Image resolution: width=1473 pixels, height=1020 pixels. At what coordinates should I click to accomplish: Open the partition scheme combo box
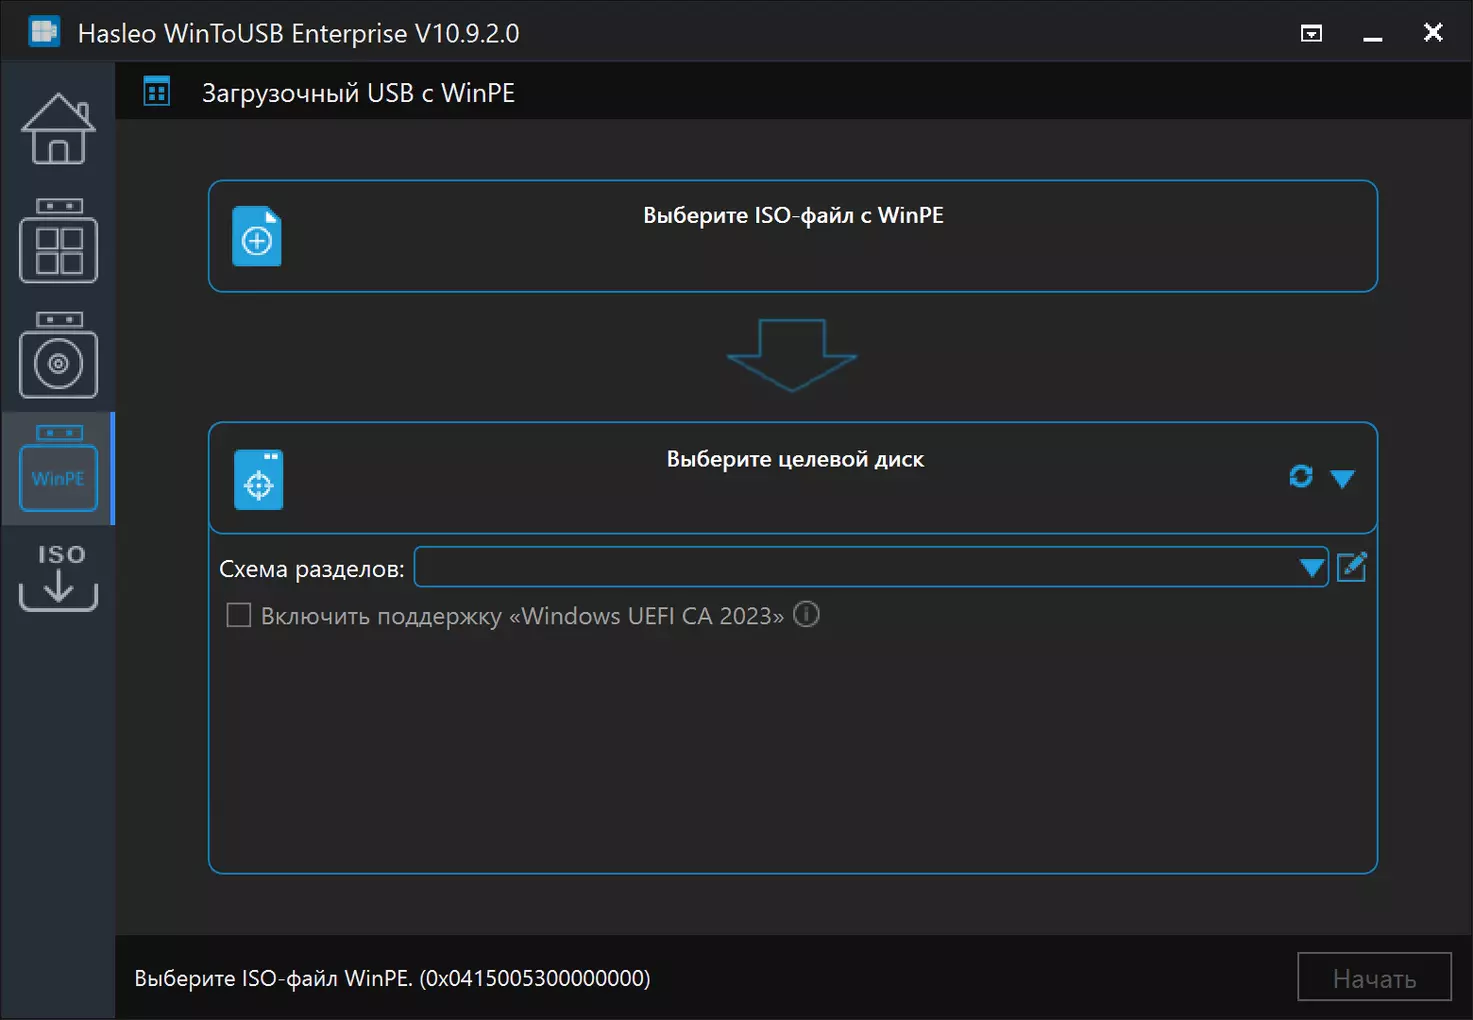tap(871, 567)
